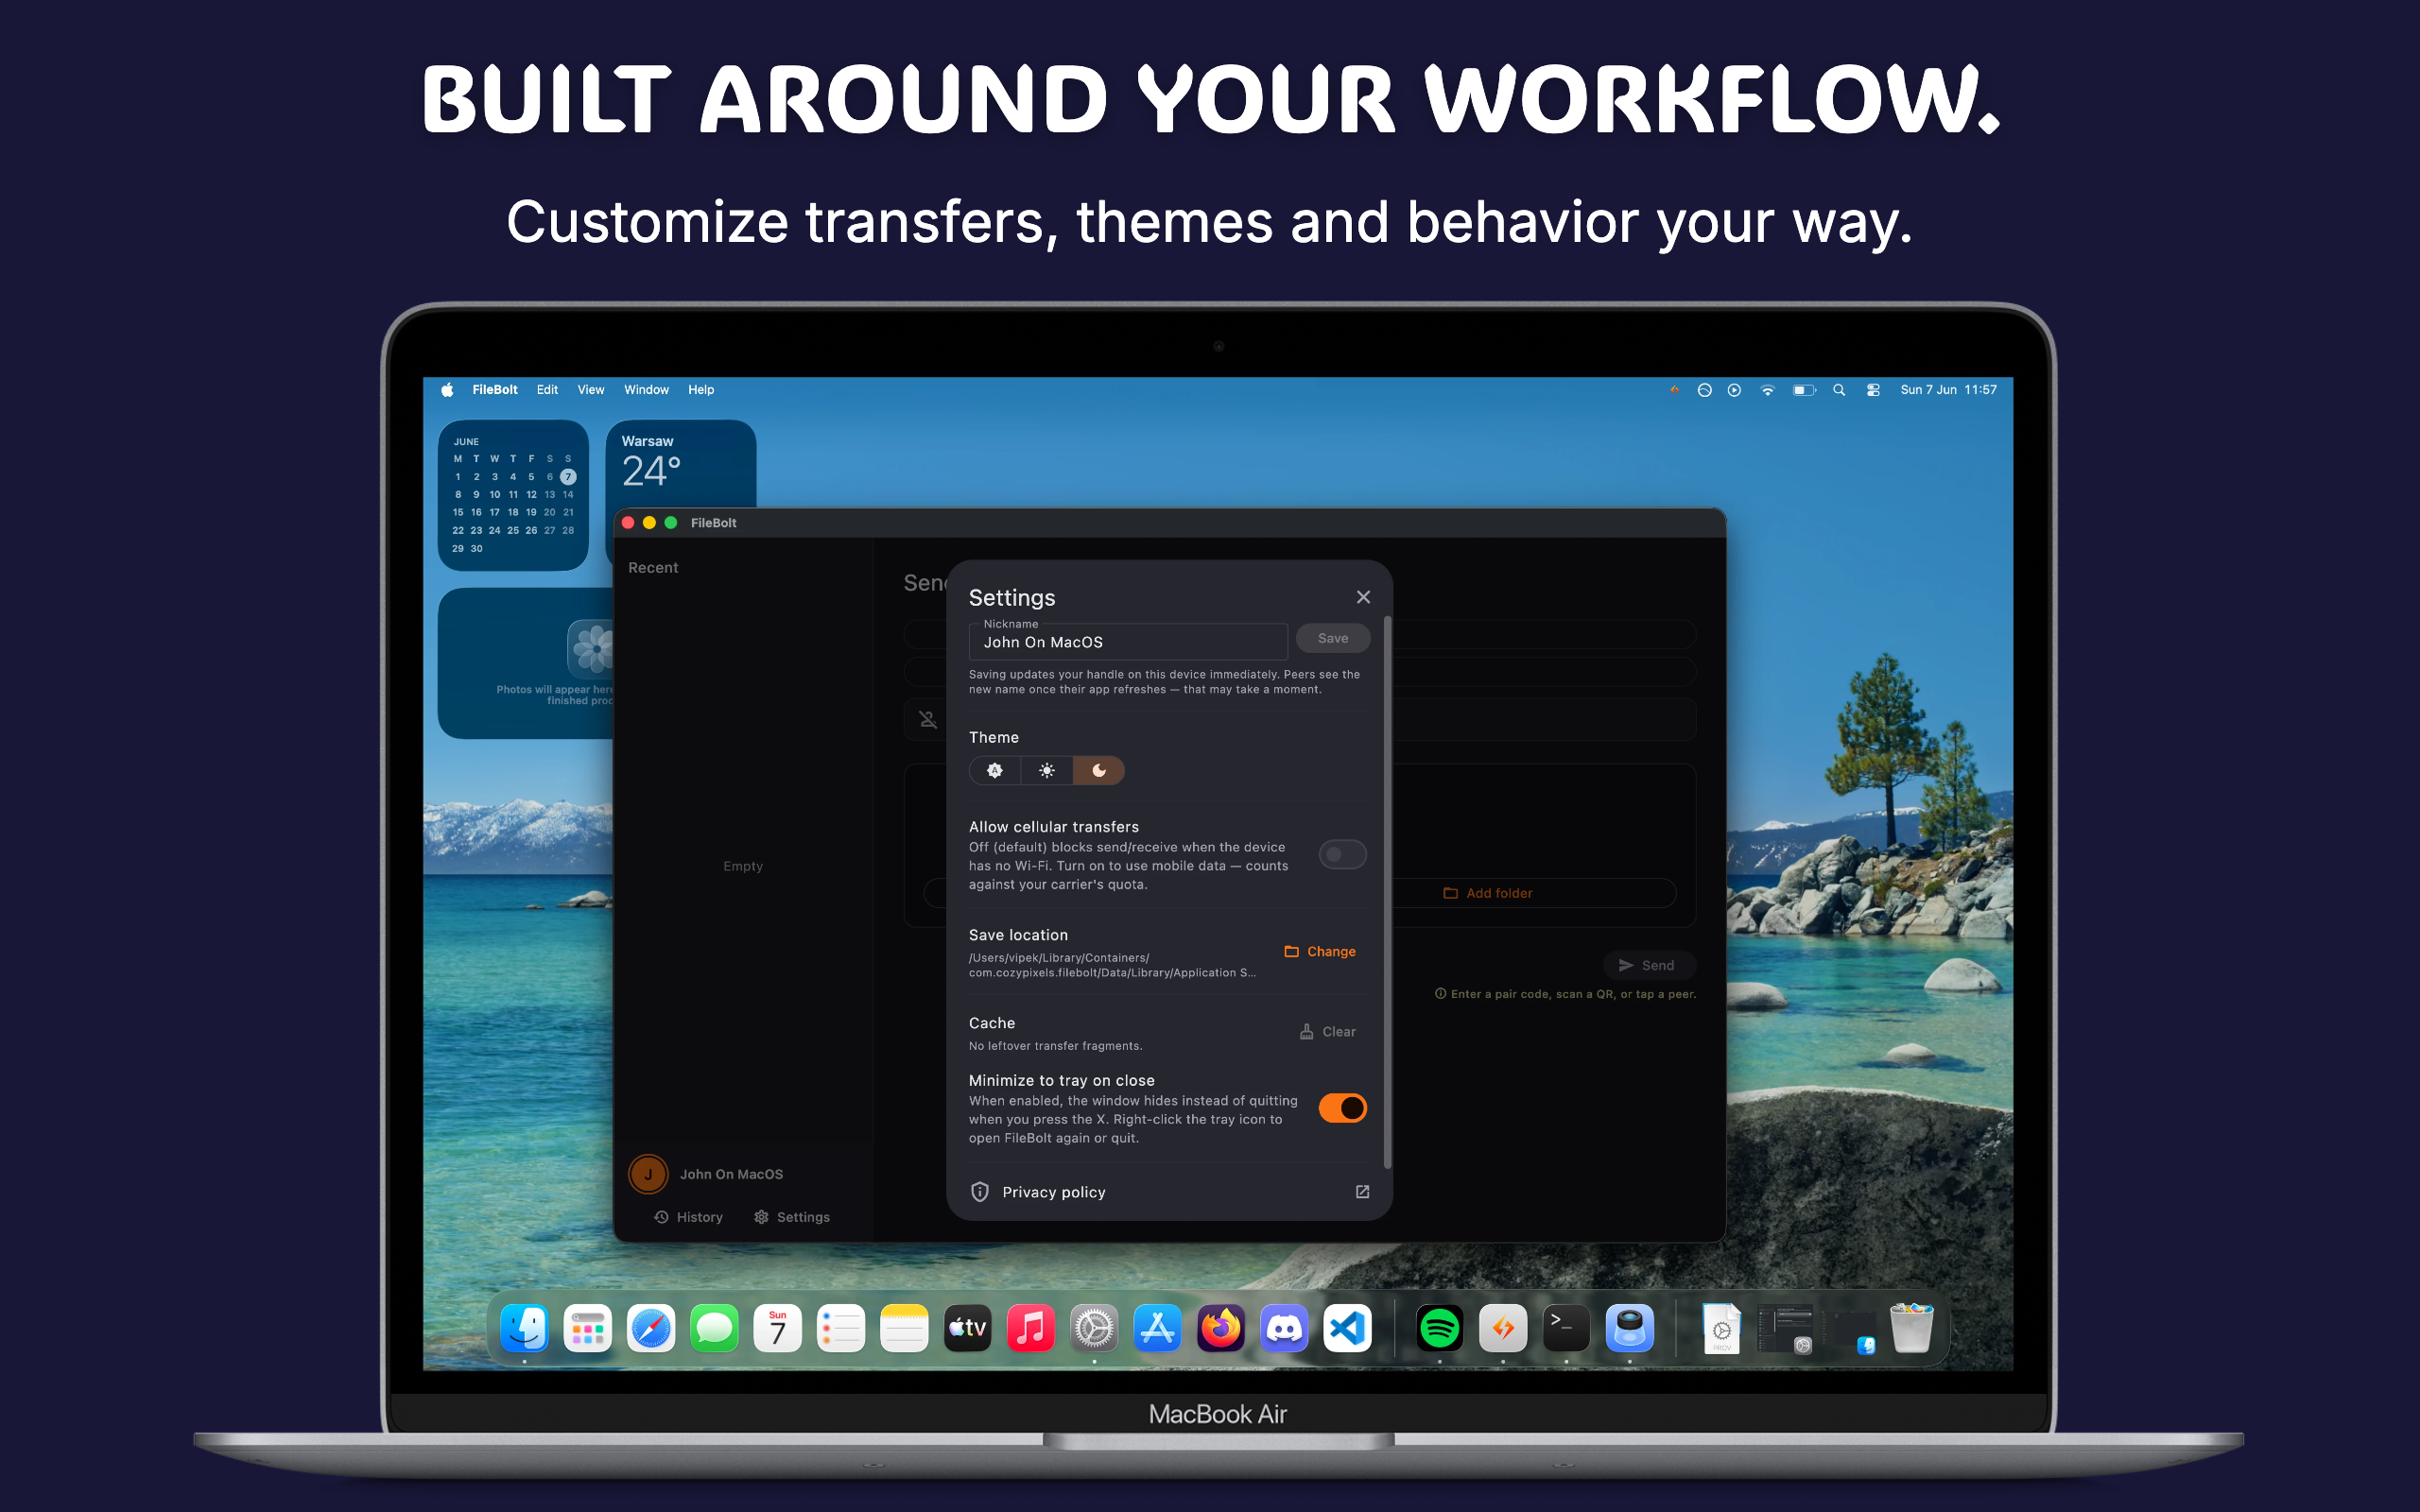Open the Window menu

click(x=646, y=390)
